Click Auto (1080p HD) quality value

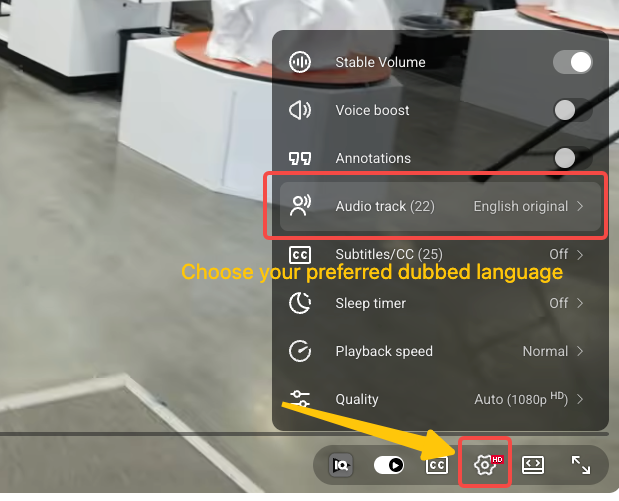tap(521, 399)
